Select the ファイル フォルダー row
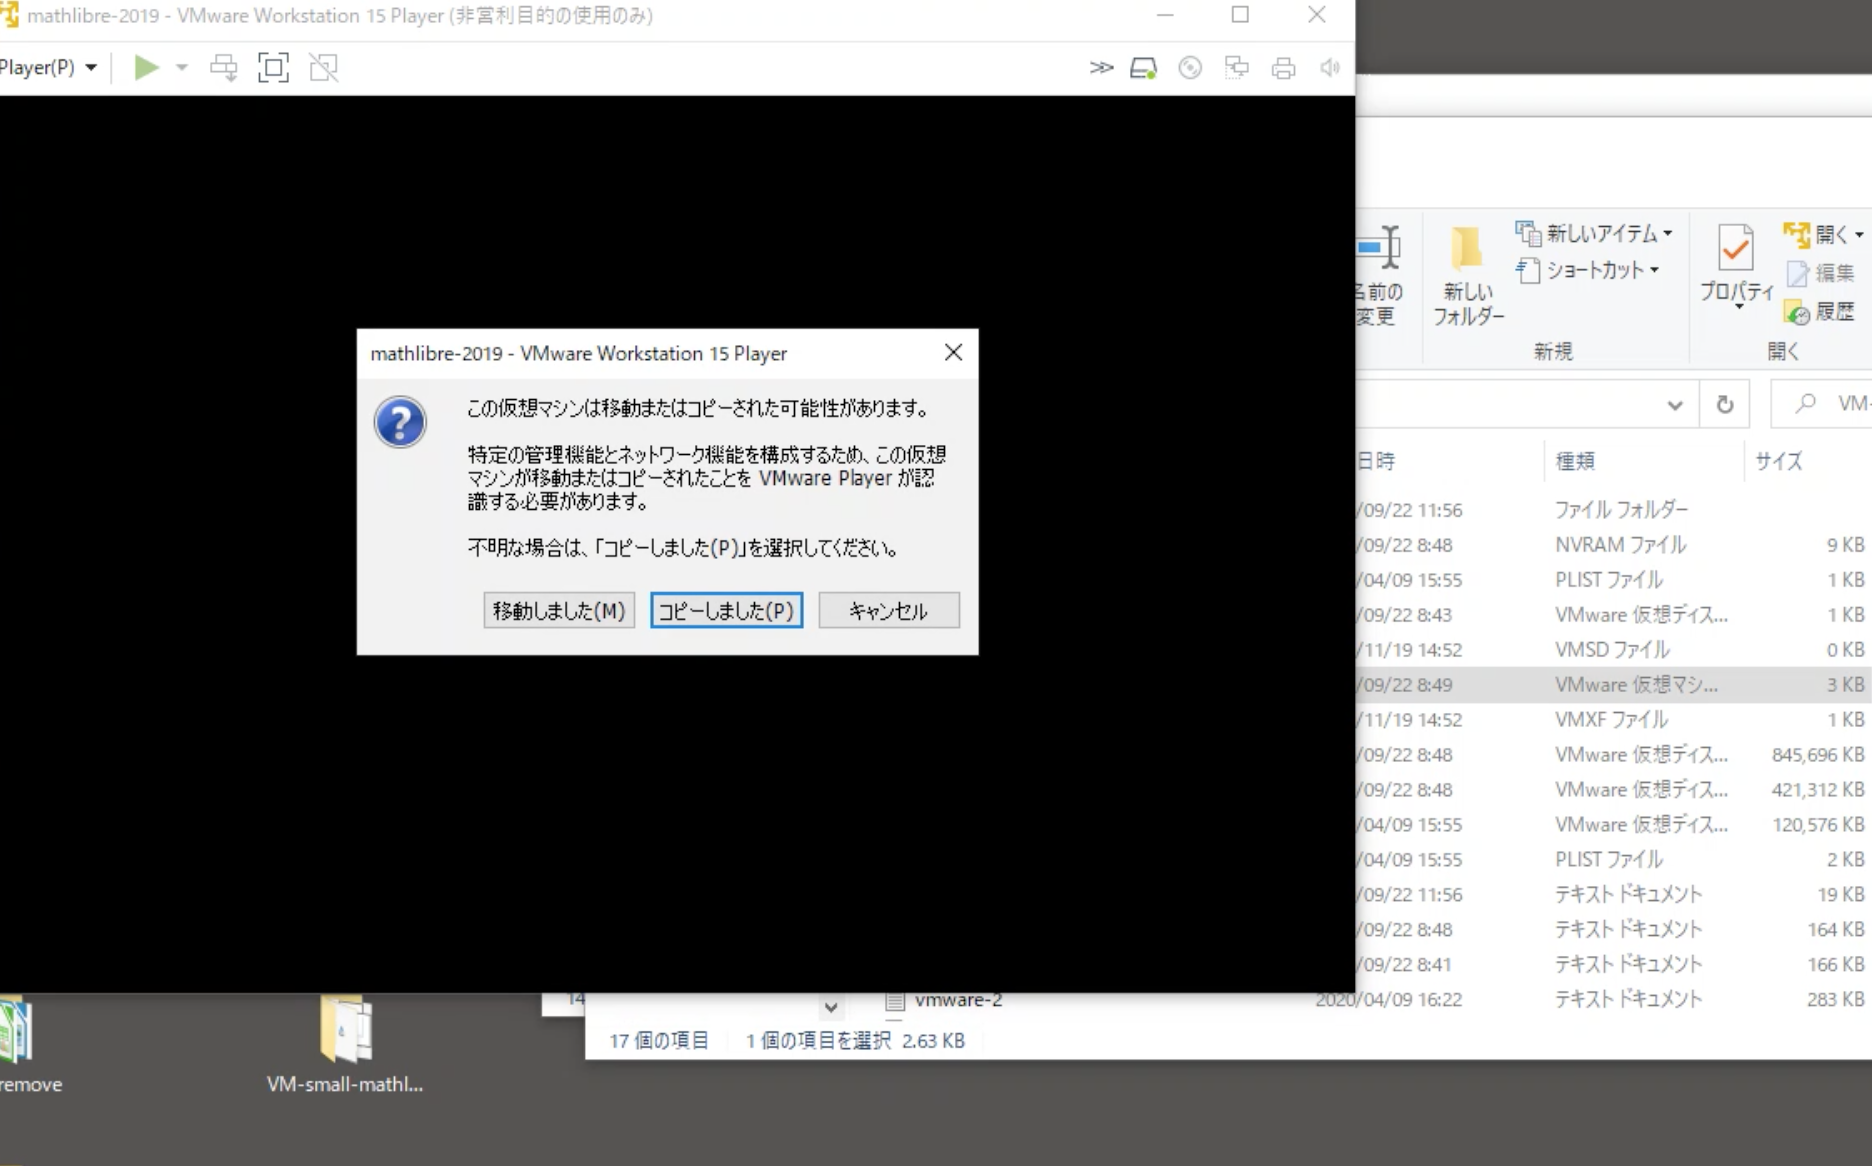1872x1166 pixels. click(x=1614, y=510)
